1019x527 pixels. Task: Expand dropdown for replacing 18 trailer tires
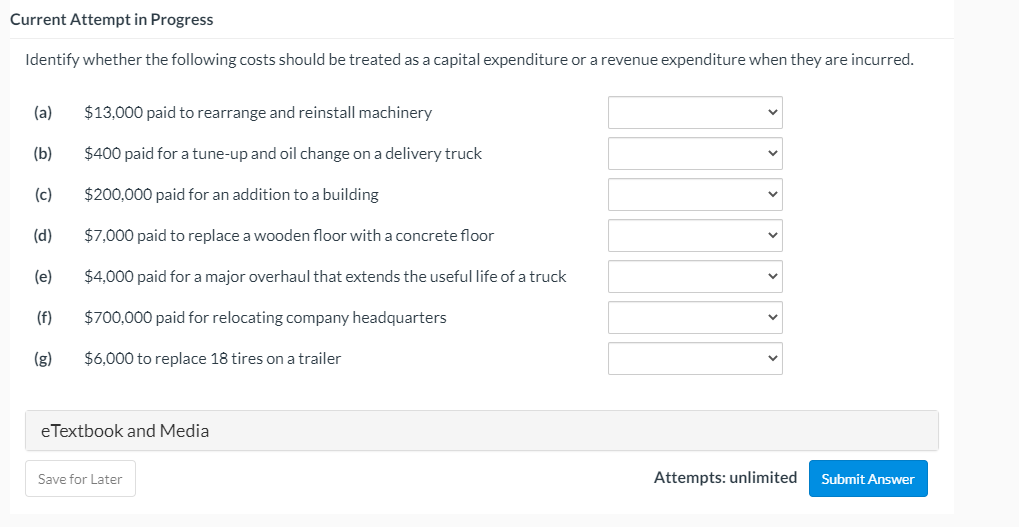[695, 358]
